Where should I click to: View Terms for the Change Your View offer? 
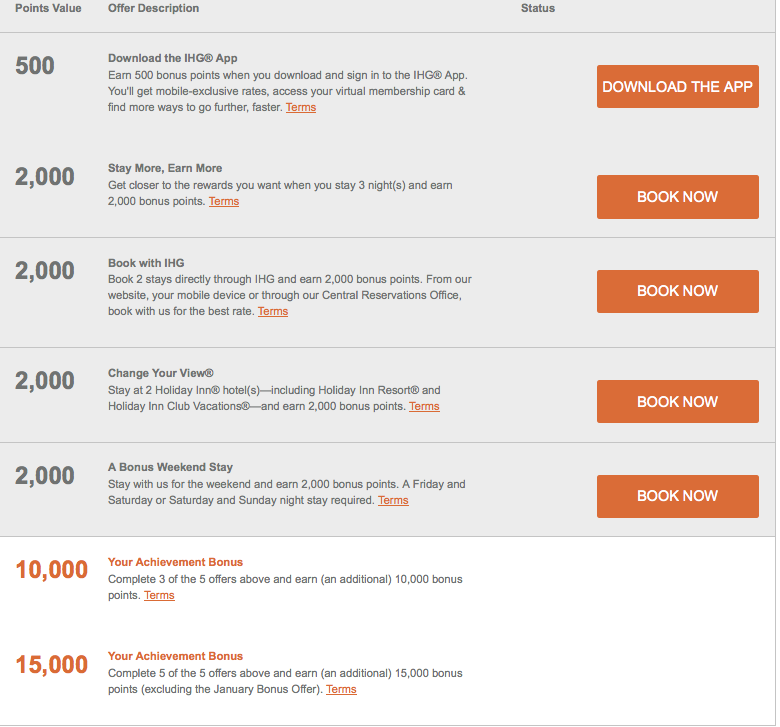pyautogui.click(x=424, y=406)
